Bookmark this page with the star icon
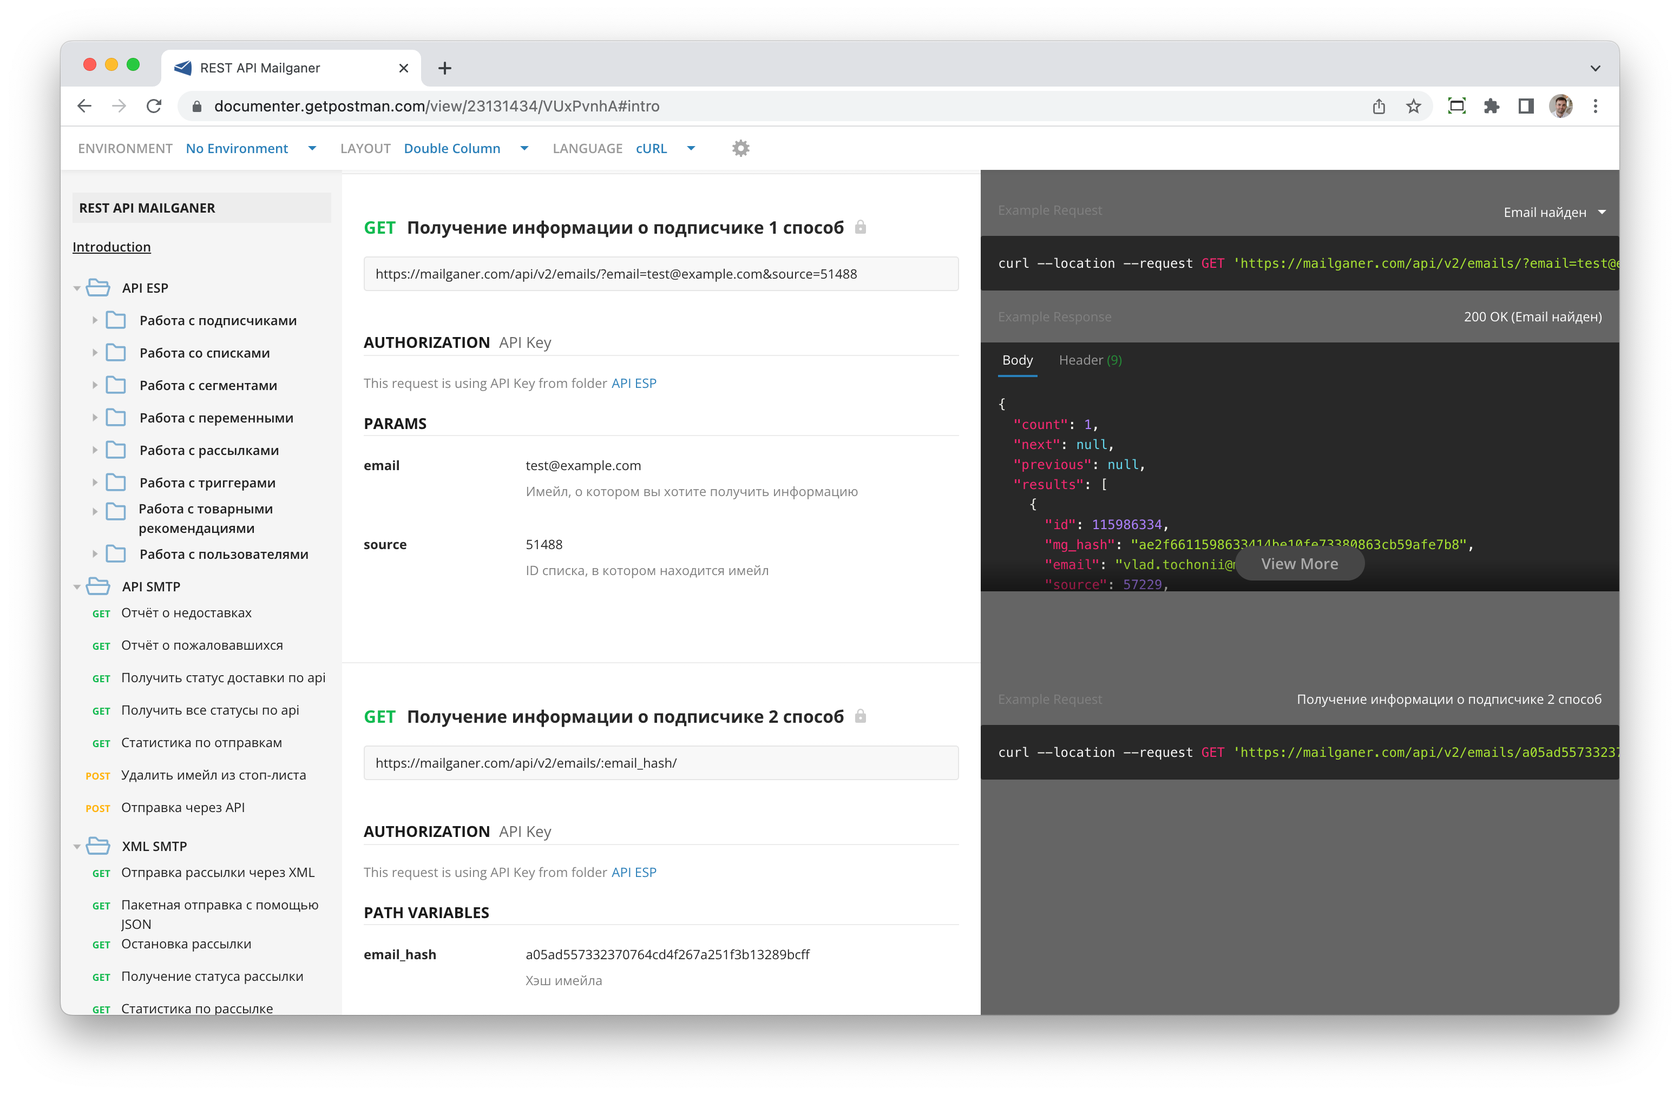 1413,106
